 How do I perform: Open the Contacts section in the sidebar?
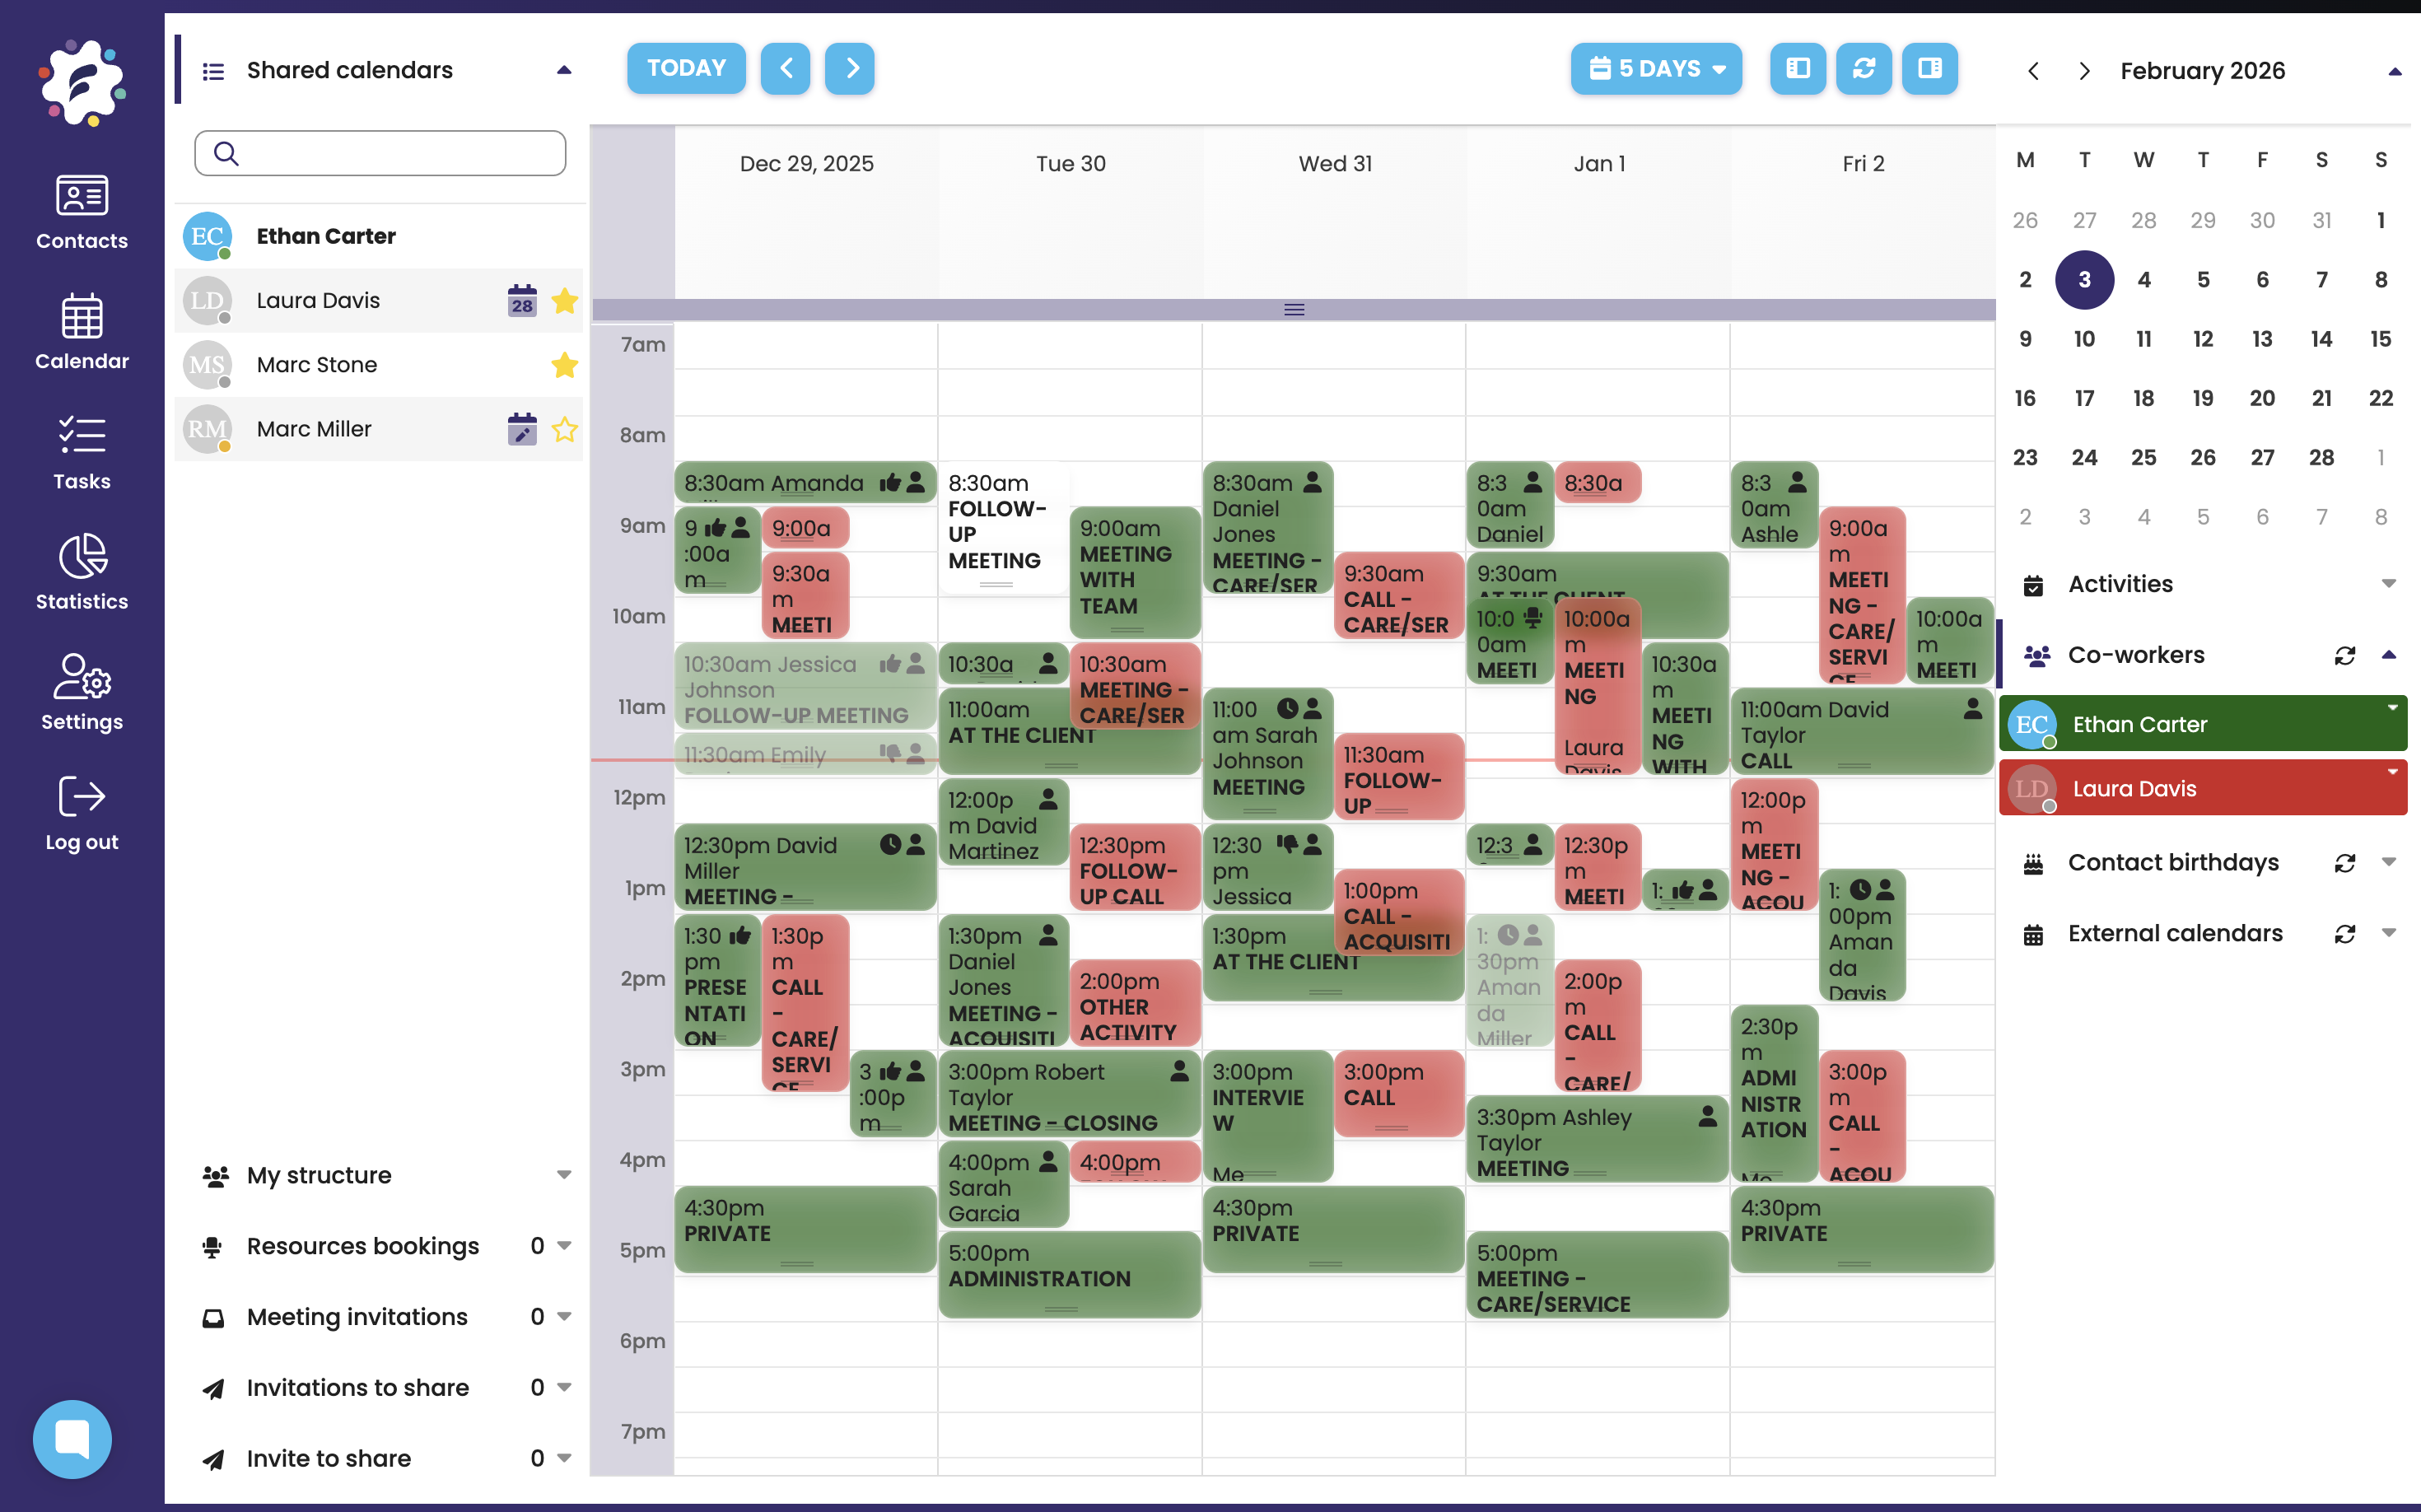click(x=82, y=212)
